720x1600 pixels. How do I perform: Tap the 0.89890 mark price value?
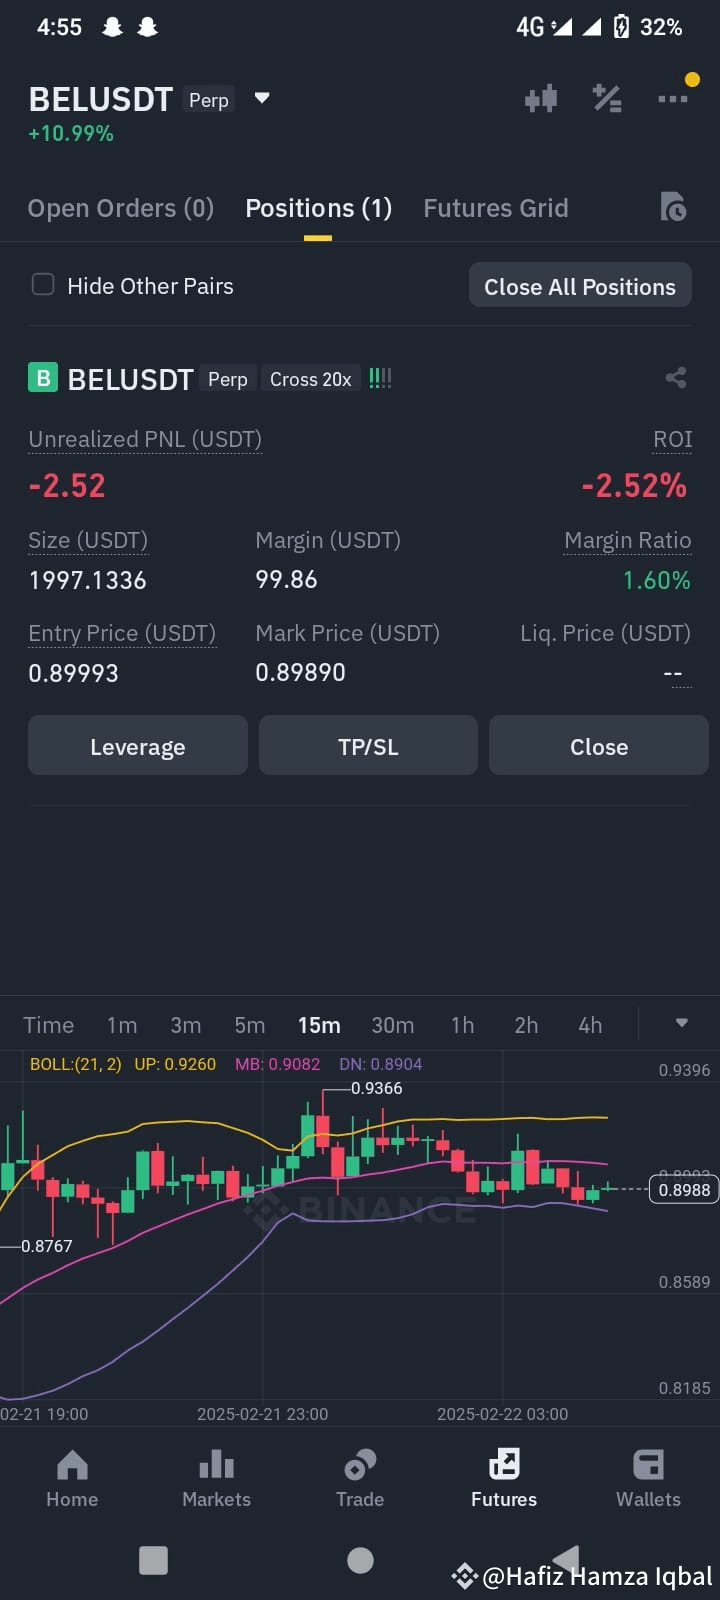(300, 672)
